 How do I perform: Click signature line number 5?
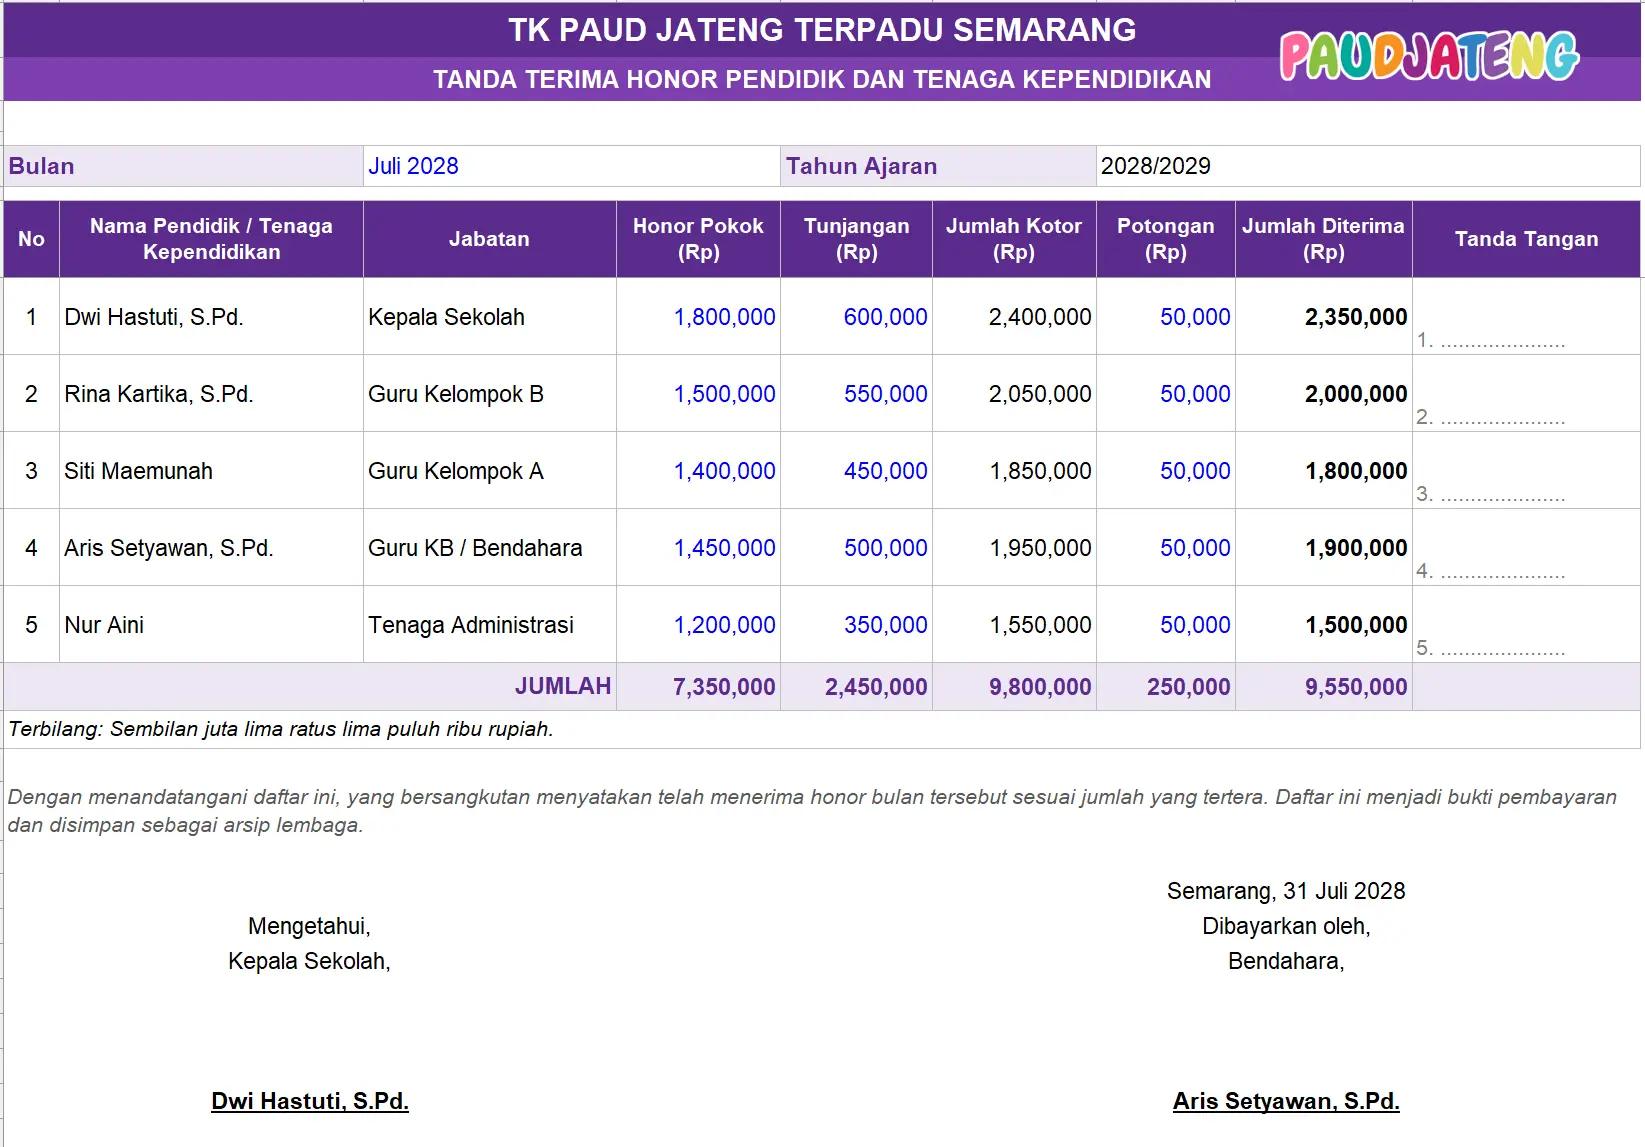(x=1491, y=648)
